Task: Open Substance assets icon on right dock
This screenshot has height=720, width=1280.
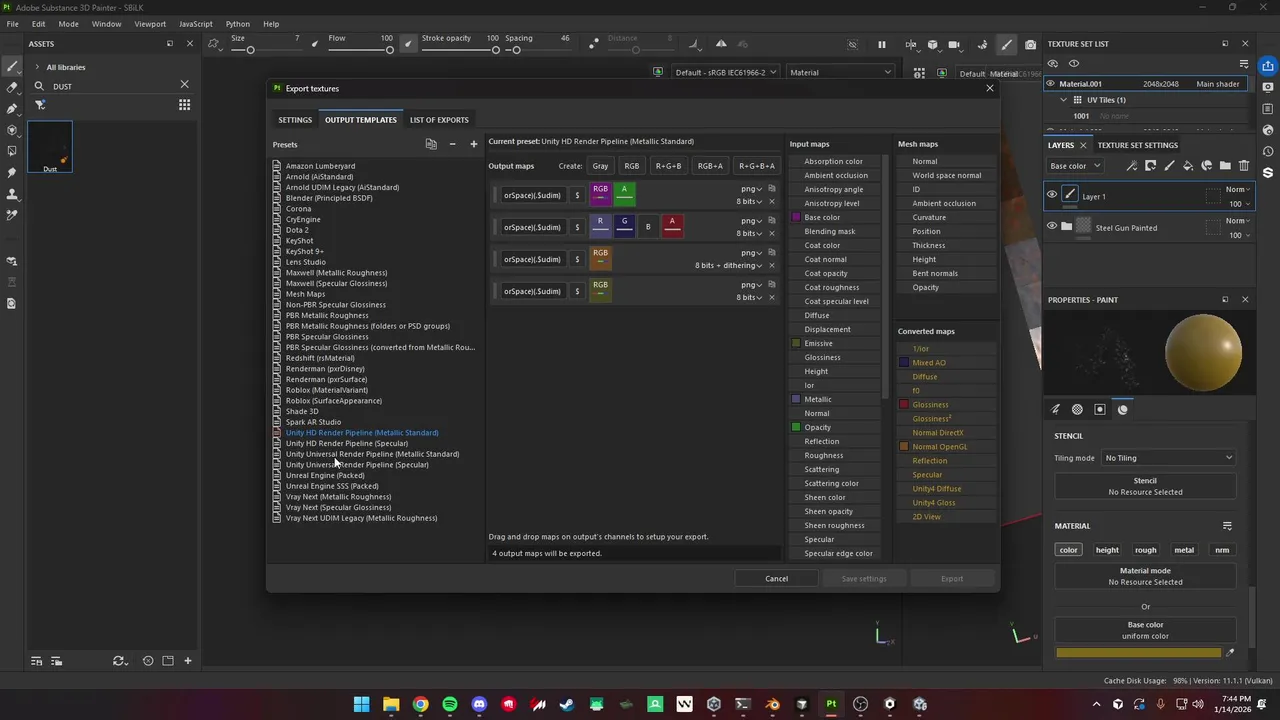Action: point(1267,172)
